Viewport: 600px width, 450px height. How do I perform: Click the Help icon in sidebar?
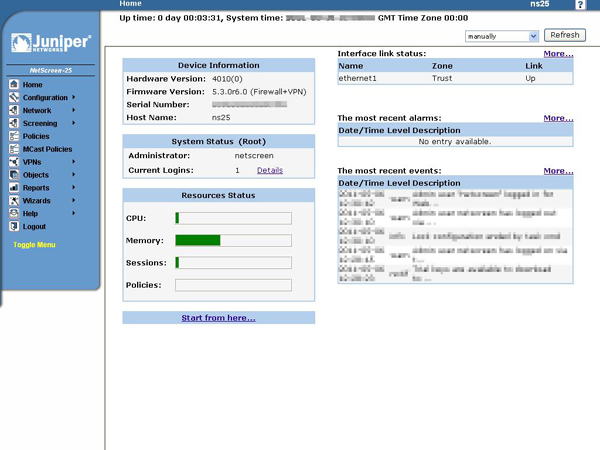point(14,213)
